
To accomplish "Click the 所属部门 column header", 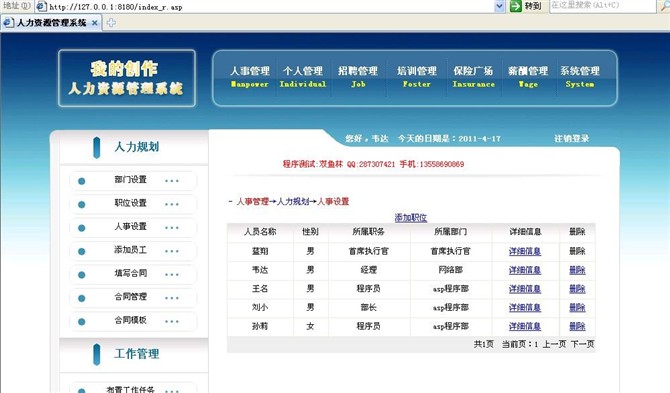I will [x=450, y=232].
